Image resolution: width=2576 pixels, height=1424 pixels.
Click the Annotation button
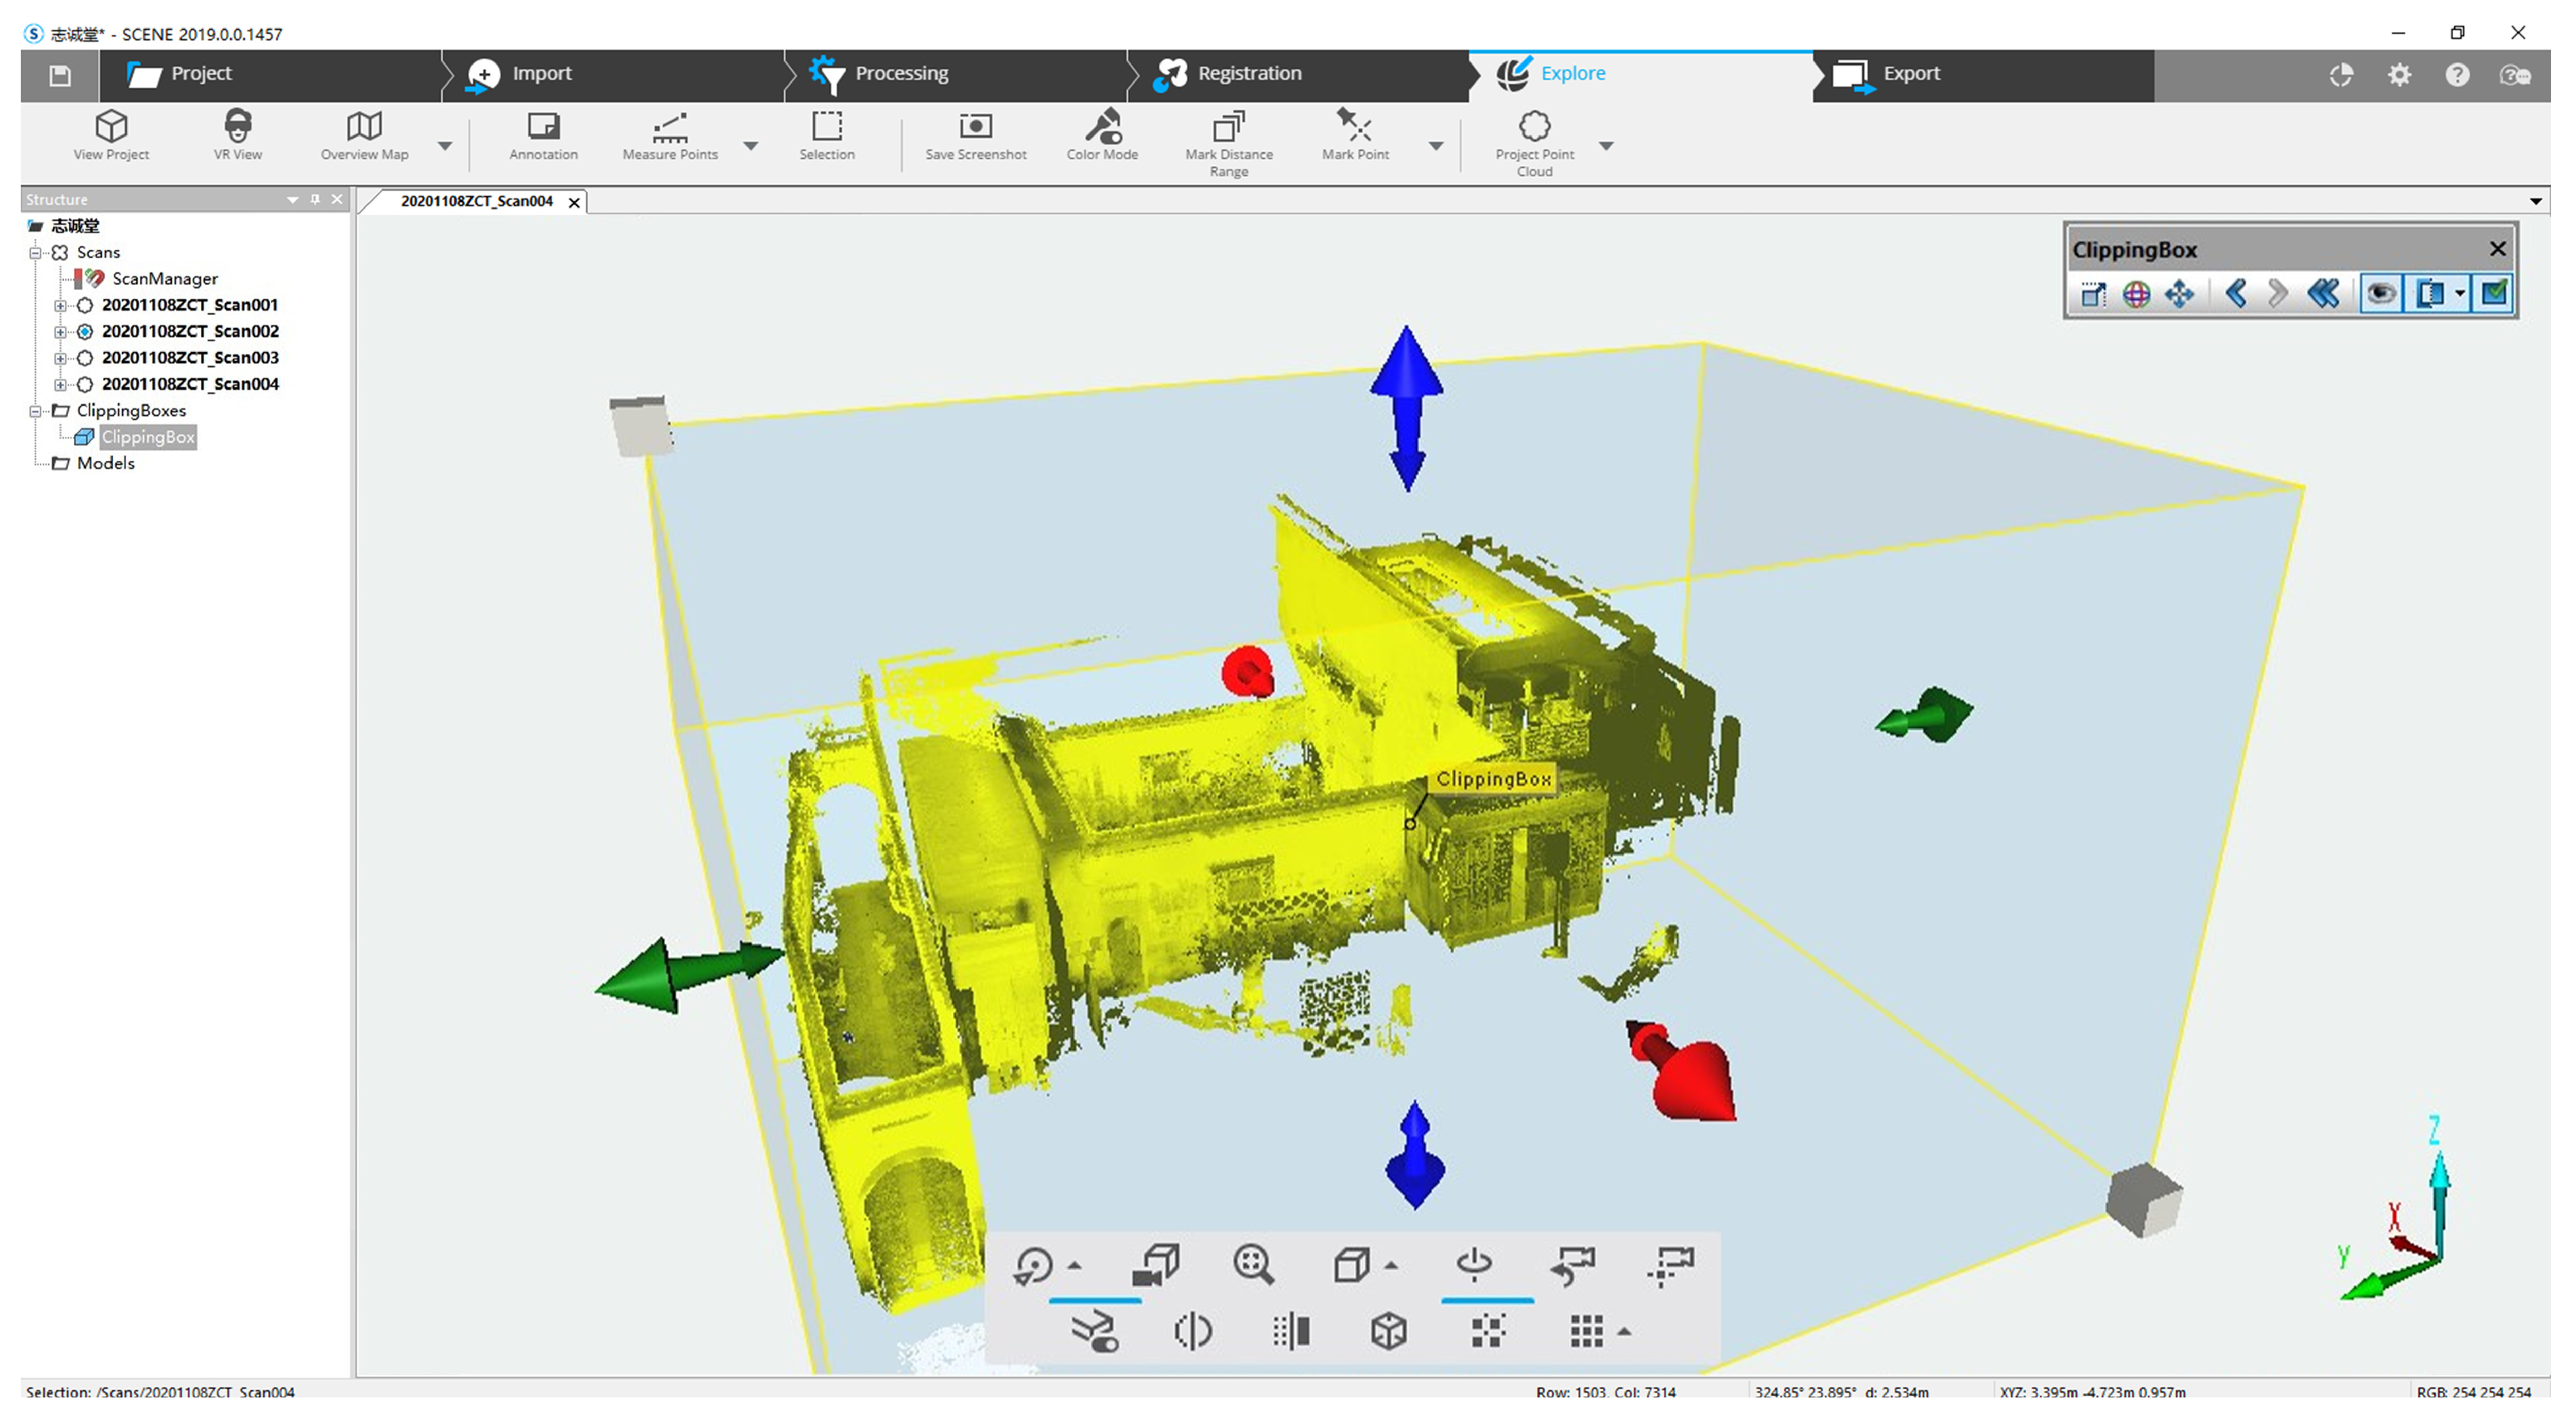(543, 135)
